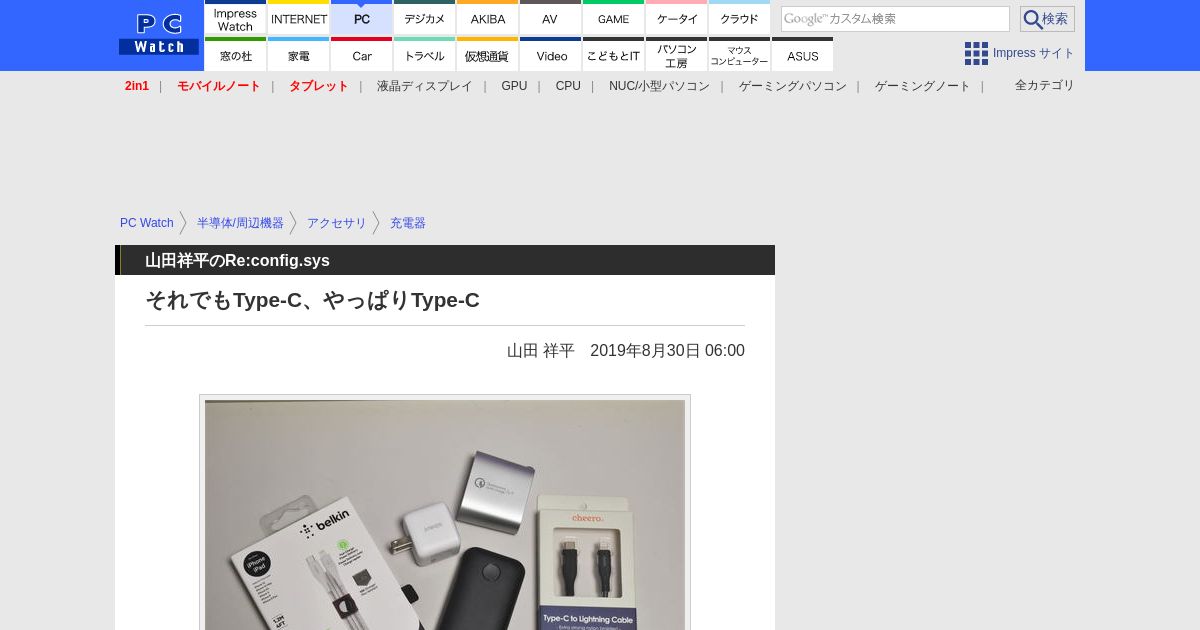The image size is (1200, 630).
Task: Click アクセサリ breadcrumb
Action: click(337, 223)
